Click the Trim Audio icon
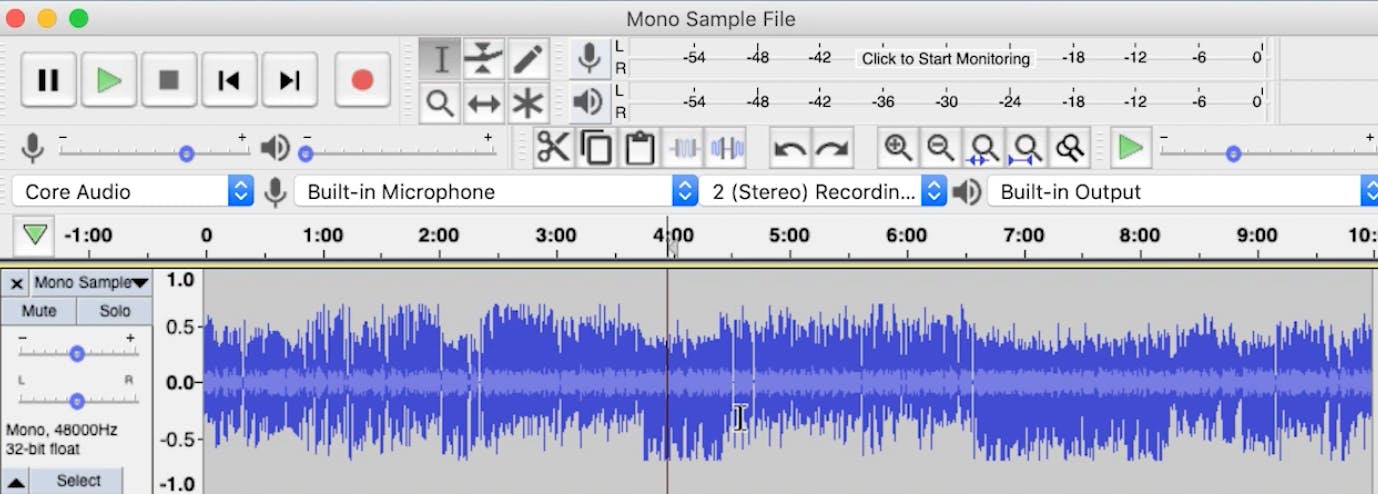Image resolution: width=1378 pixels, height=494 pixels. (684, 149)
